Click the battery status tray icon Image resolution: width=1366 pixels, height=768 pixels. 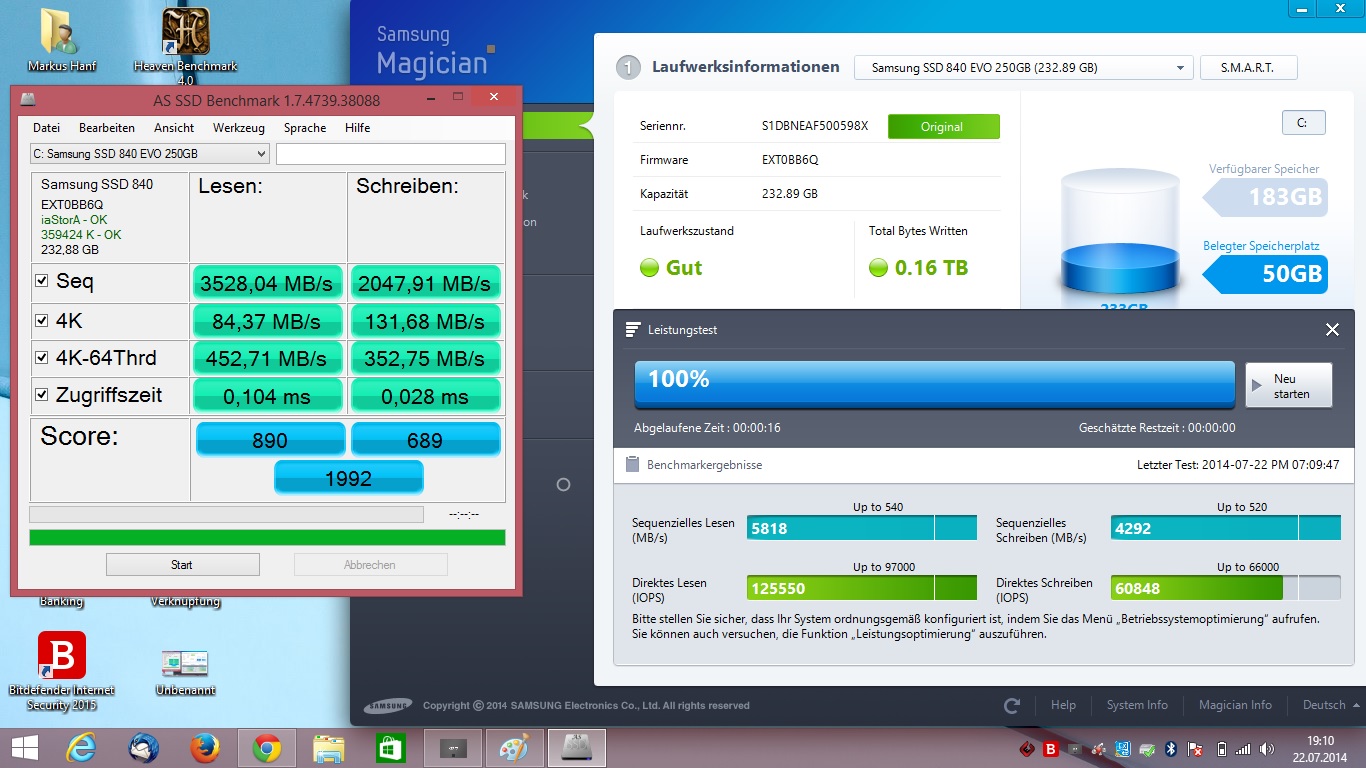(1221, 748)
